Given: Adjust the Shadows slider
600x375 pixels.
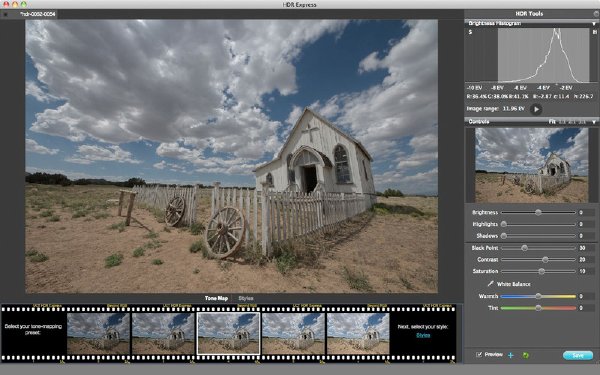Looking at the screenshot, I should click(538, 236).
